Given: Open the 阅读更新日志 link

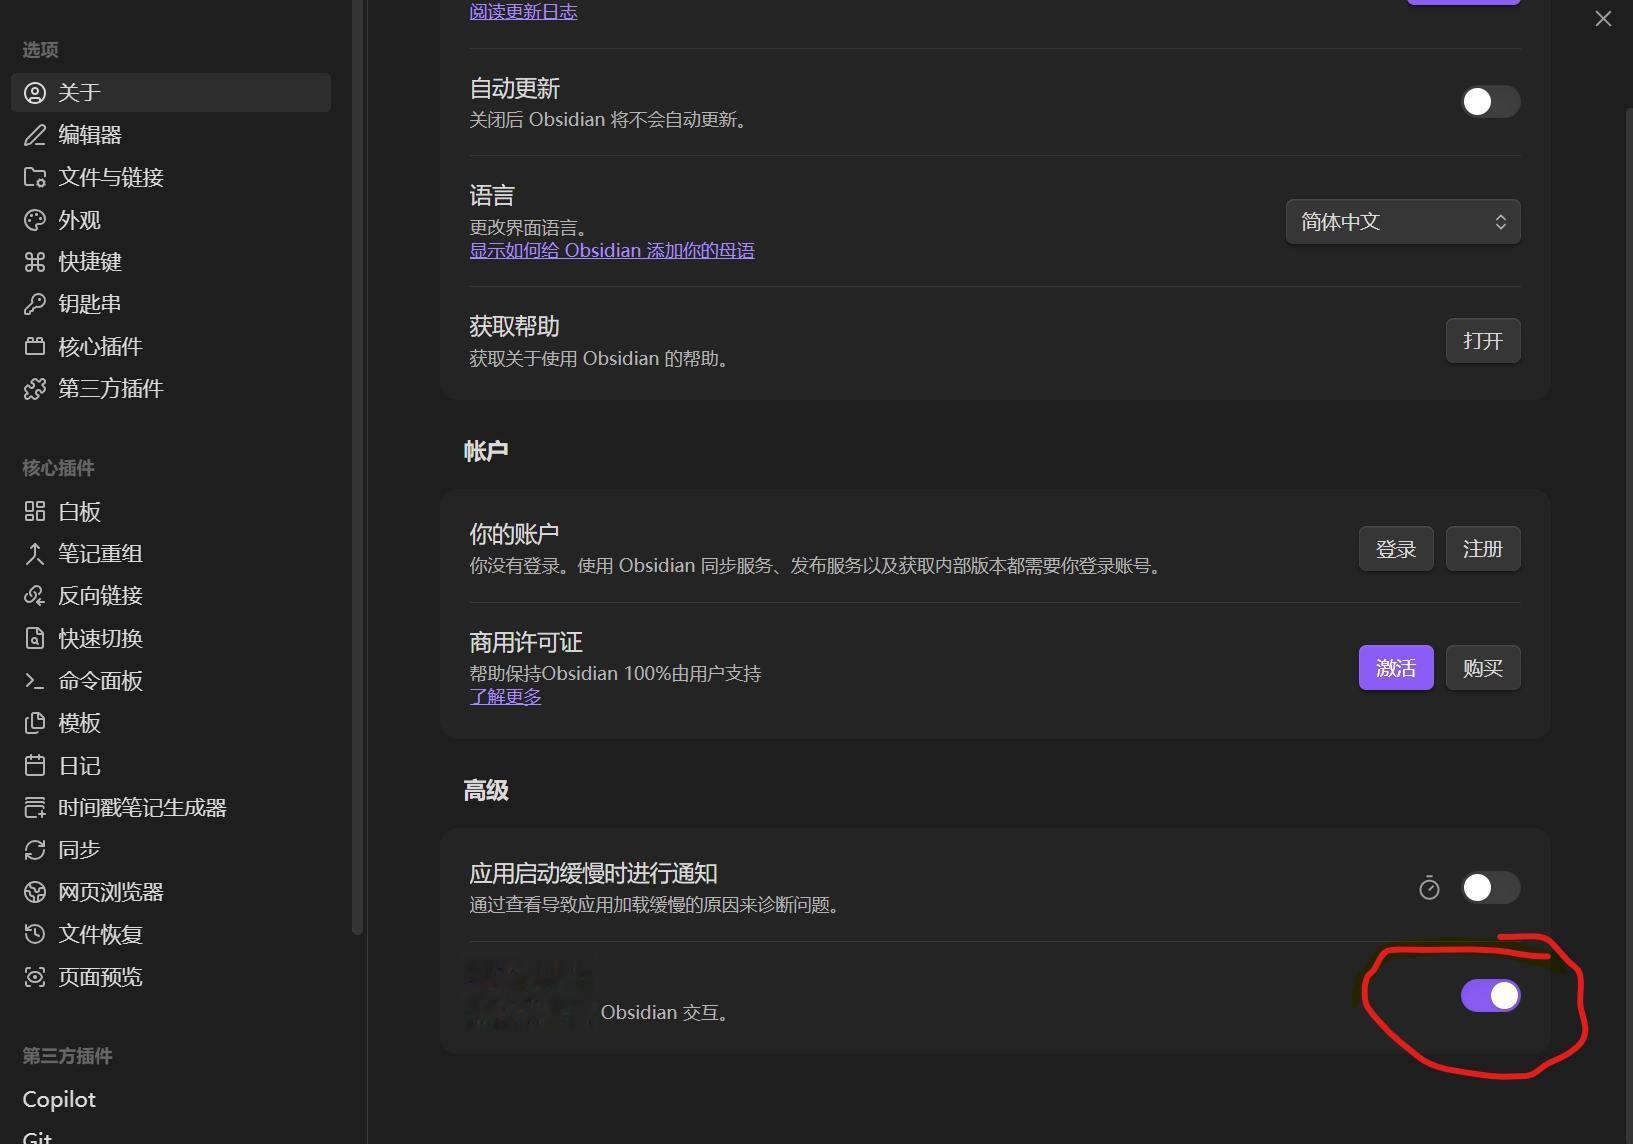Looking at the screenshot, I should [523, 12].
